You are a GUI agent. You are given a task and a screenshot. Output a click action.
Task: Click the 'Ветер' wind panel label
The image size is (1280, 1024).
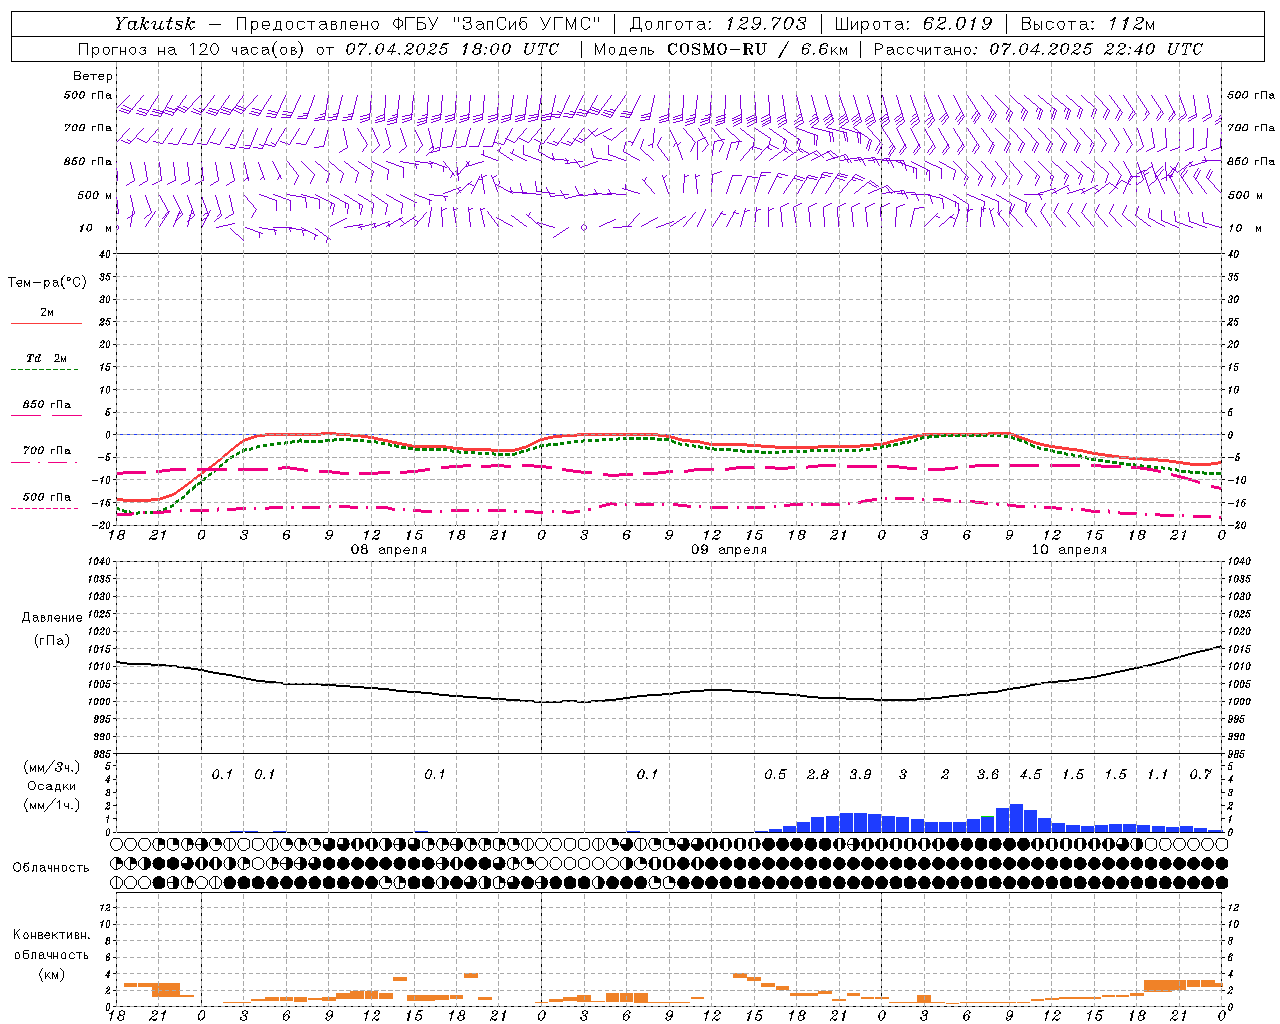point(93,76)
